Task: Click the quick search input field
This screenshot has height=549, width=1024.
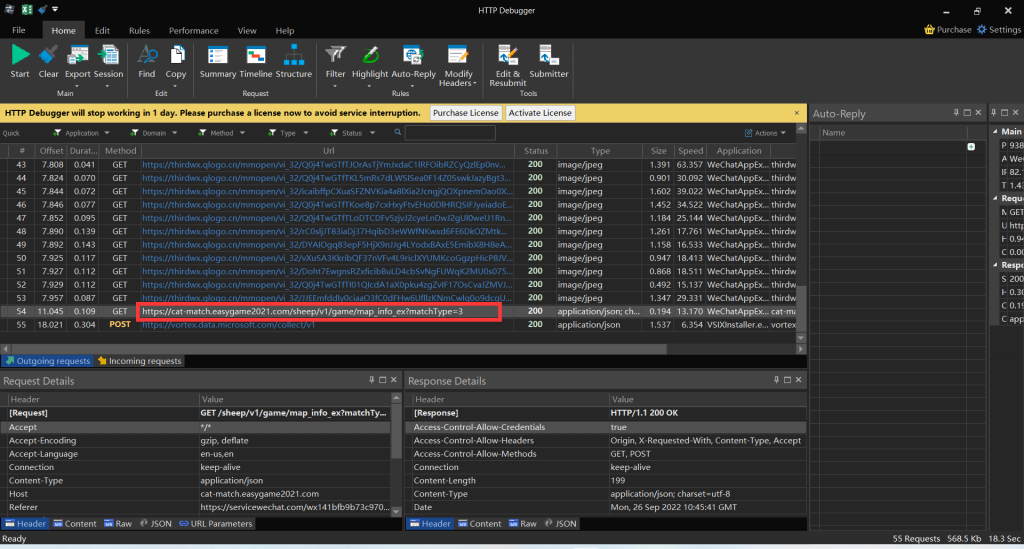Action: (449, 133)
